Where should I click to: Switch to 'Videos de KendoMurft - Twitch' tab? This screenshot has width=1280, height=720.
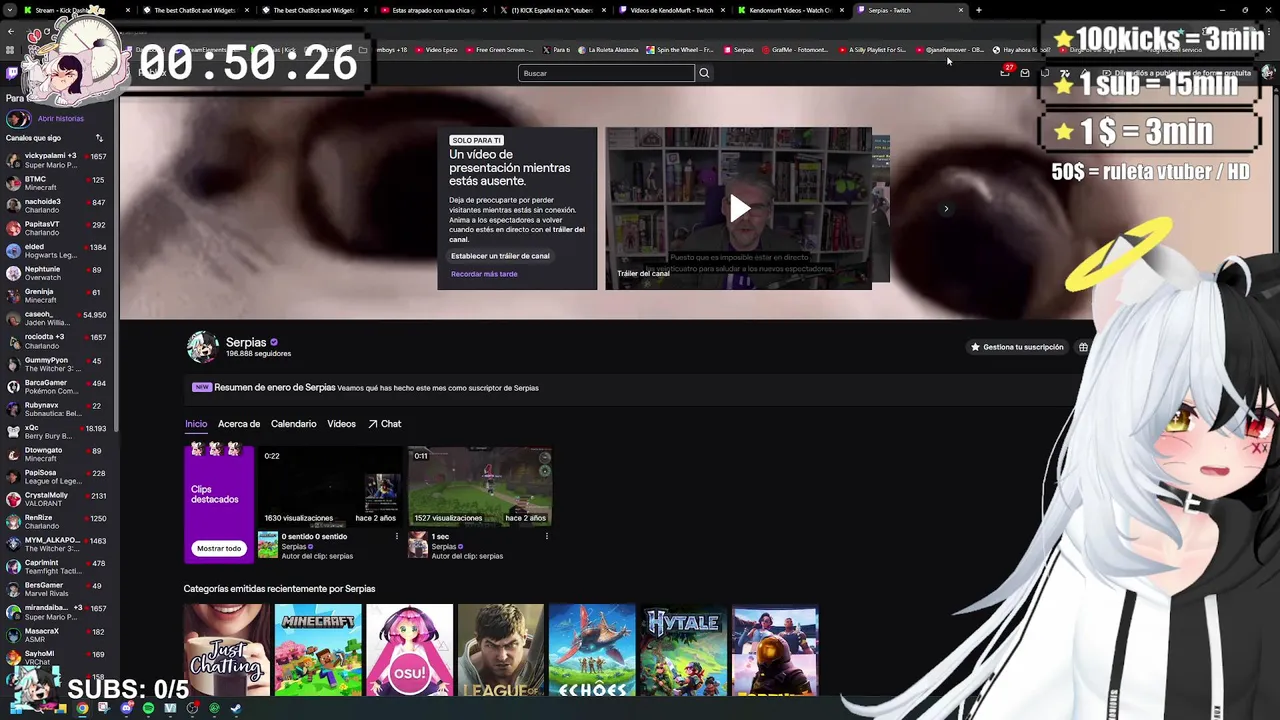pyautogui.click(x=671, y=10)
